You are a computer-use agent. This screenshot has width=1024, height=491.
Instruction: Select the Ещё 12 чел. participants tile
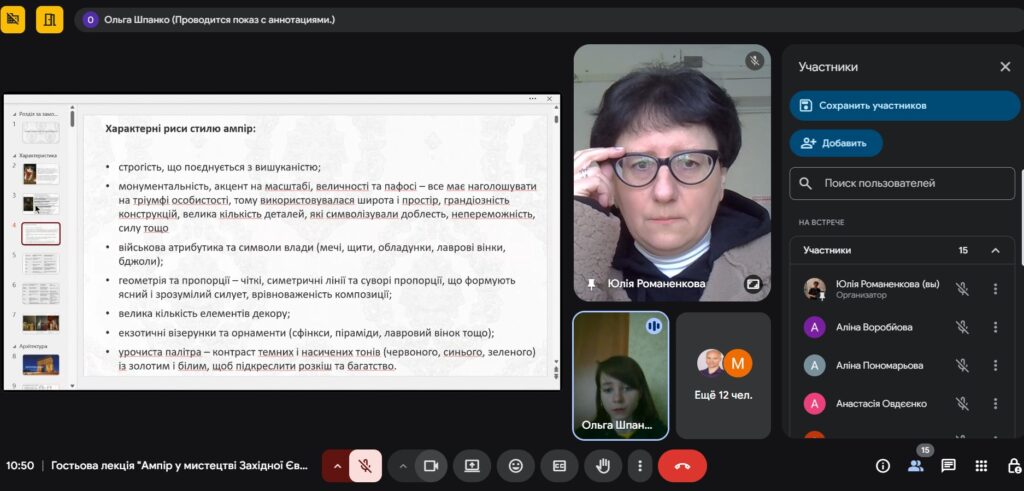coord(723,375)
